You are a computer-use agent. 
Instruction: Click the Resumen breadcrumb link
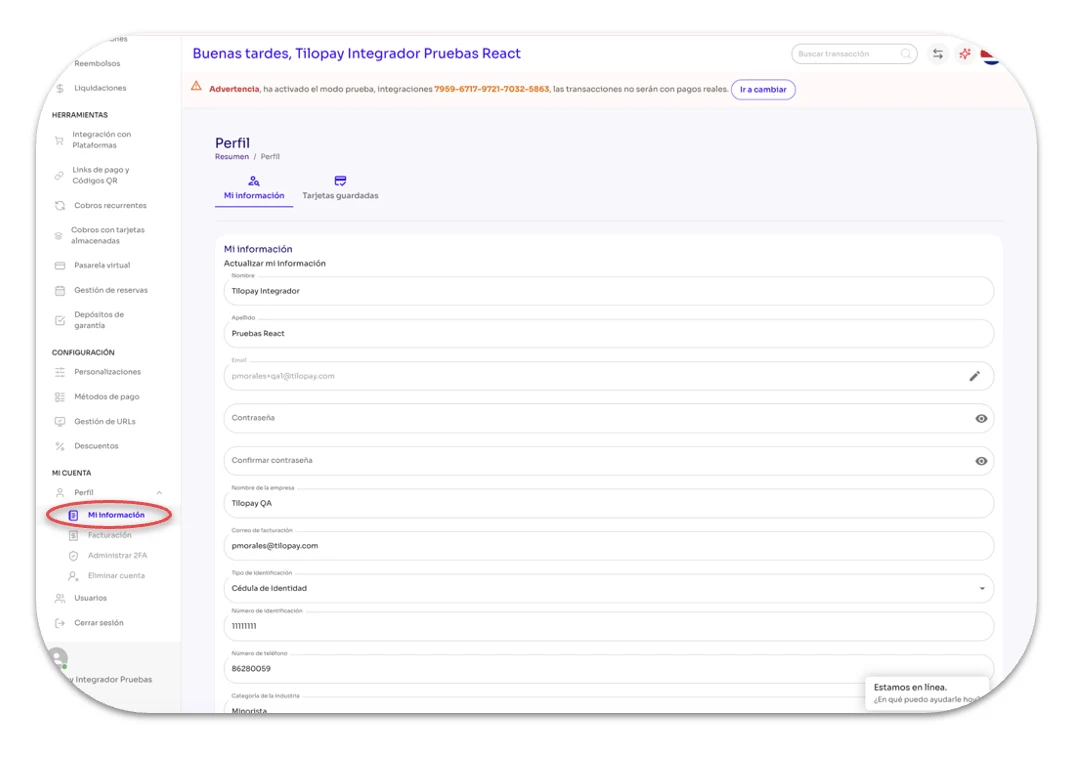tap(232, 157)
